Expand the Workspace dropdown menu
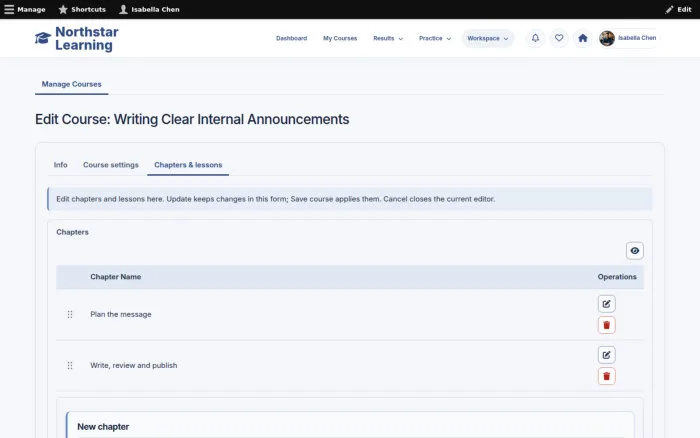The image size is (700, 438). click(x=488, y=38)
